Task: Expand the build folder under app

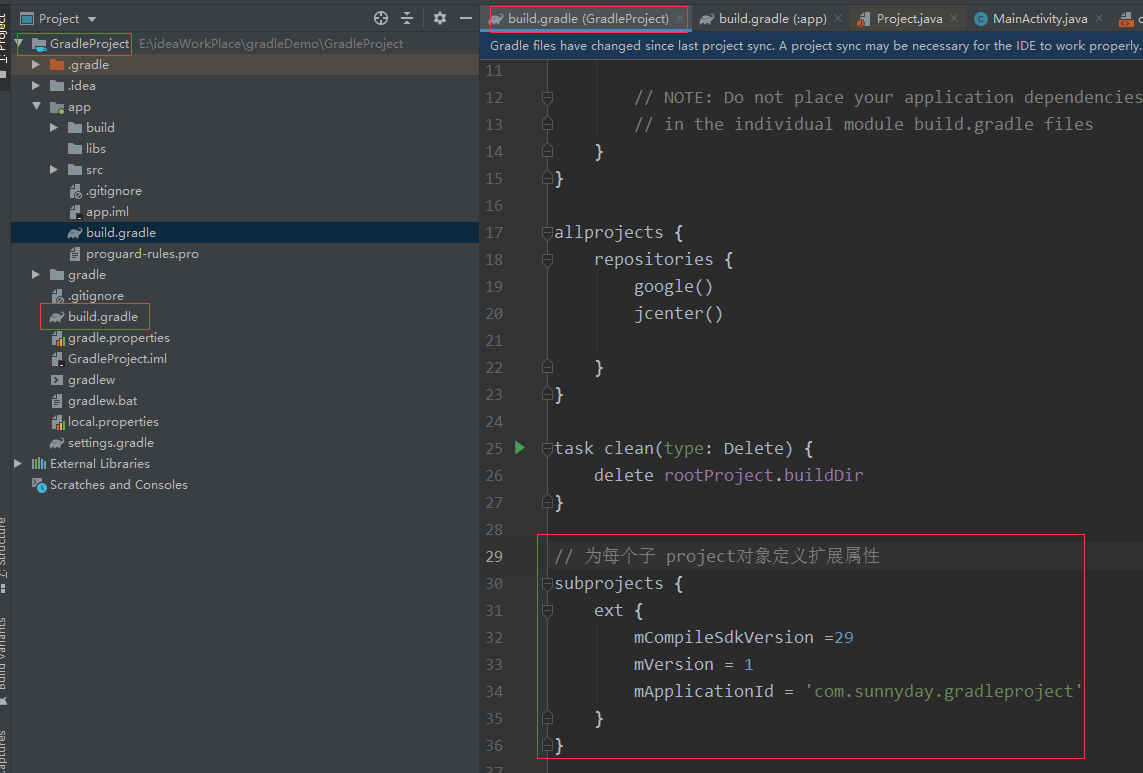Action: coord(54,128)
